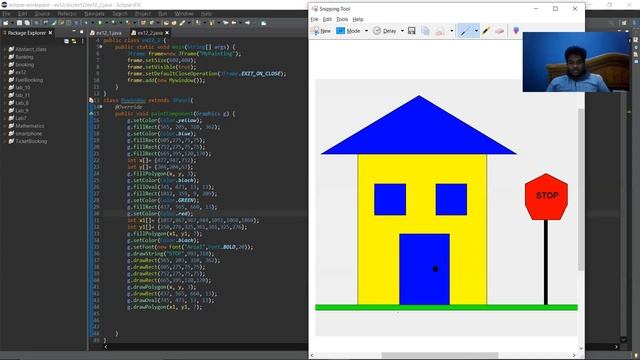
Task: Select the Mathematics project
Action: tap(29, 126)
